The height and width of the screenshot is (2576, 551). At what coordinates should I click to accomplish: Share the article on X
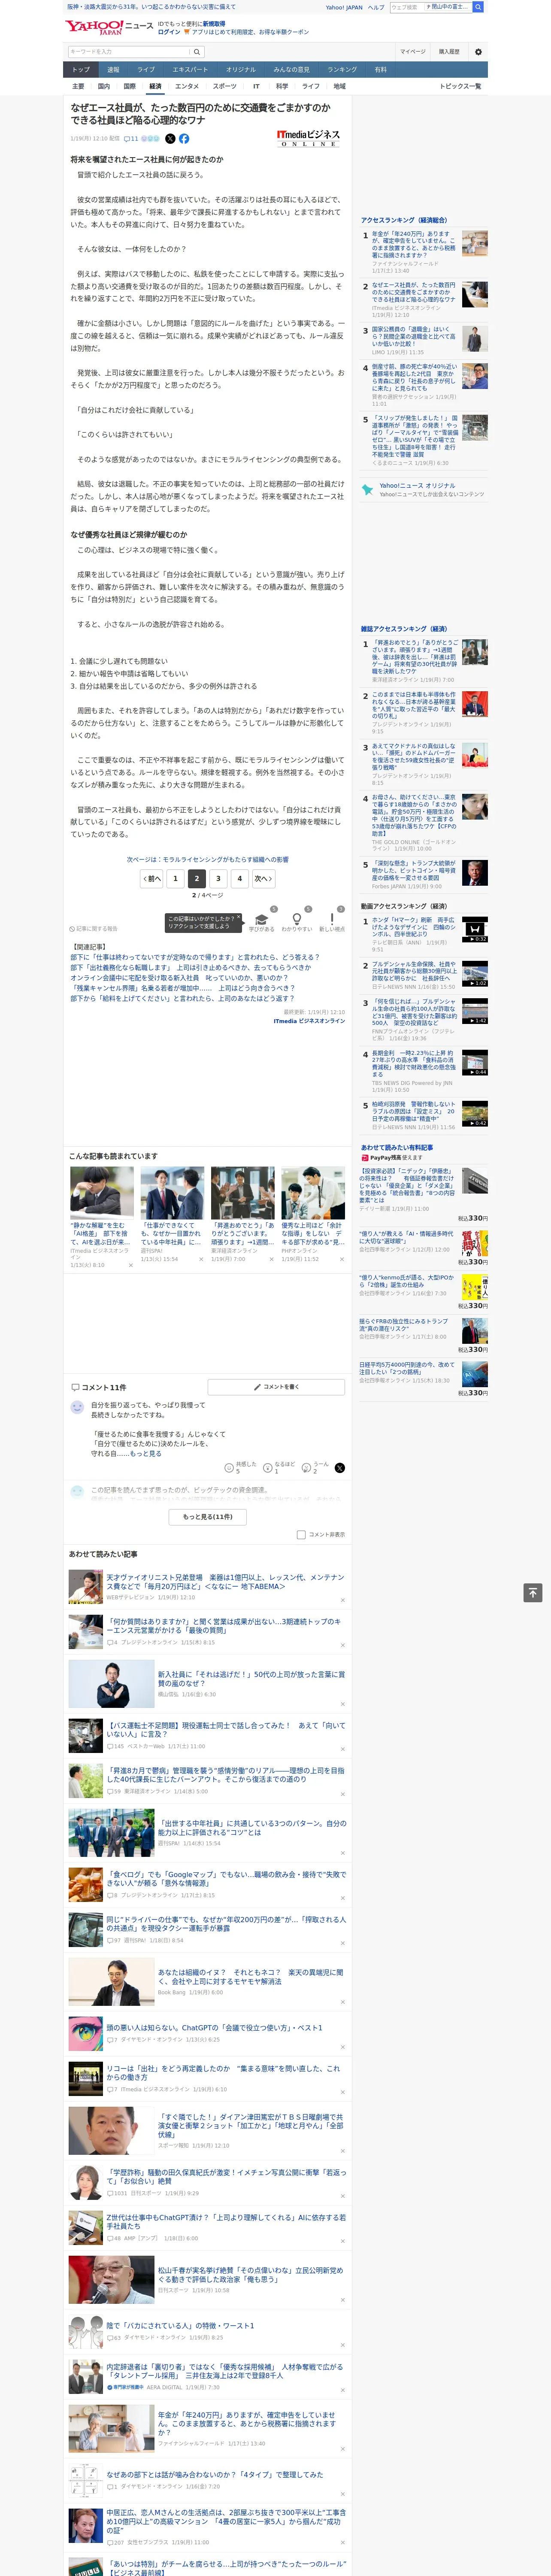click(x=170, y=139)
